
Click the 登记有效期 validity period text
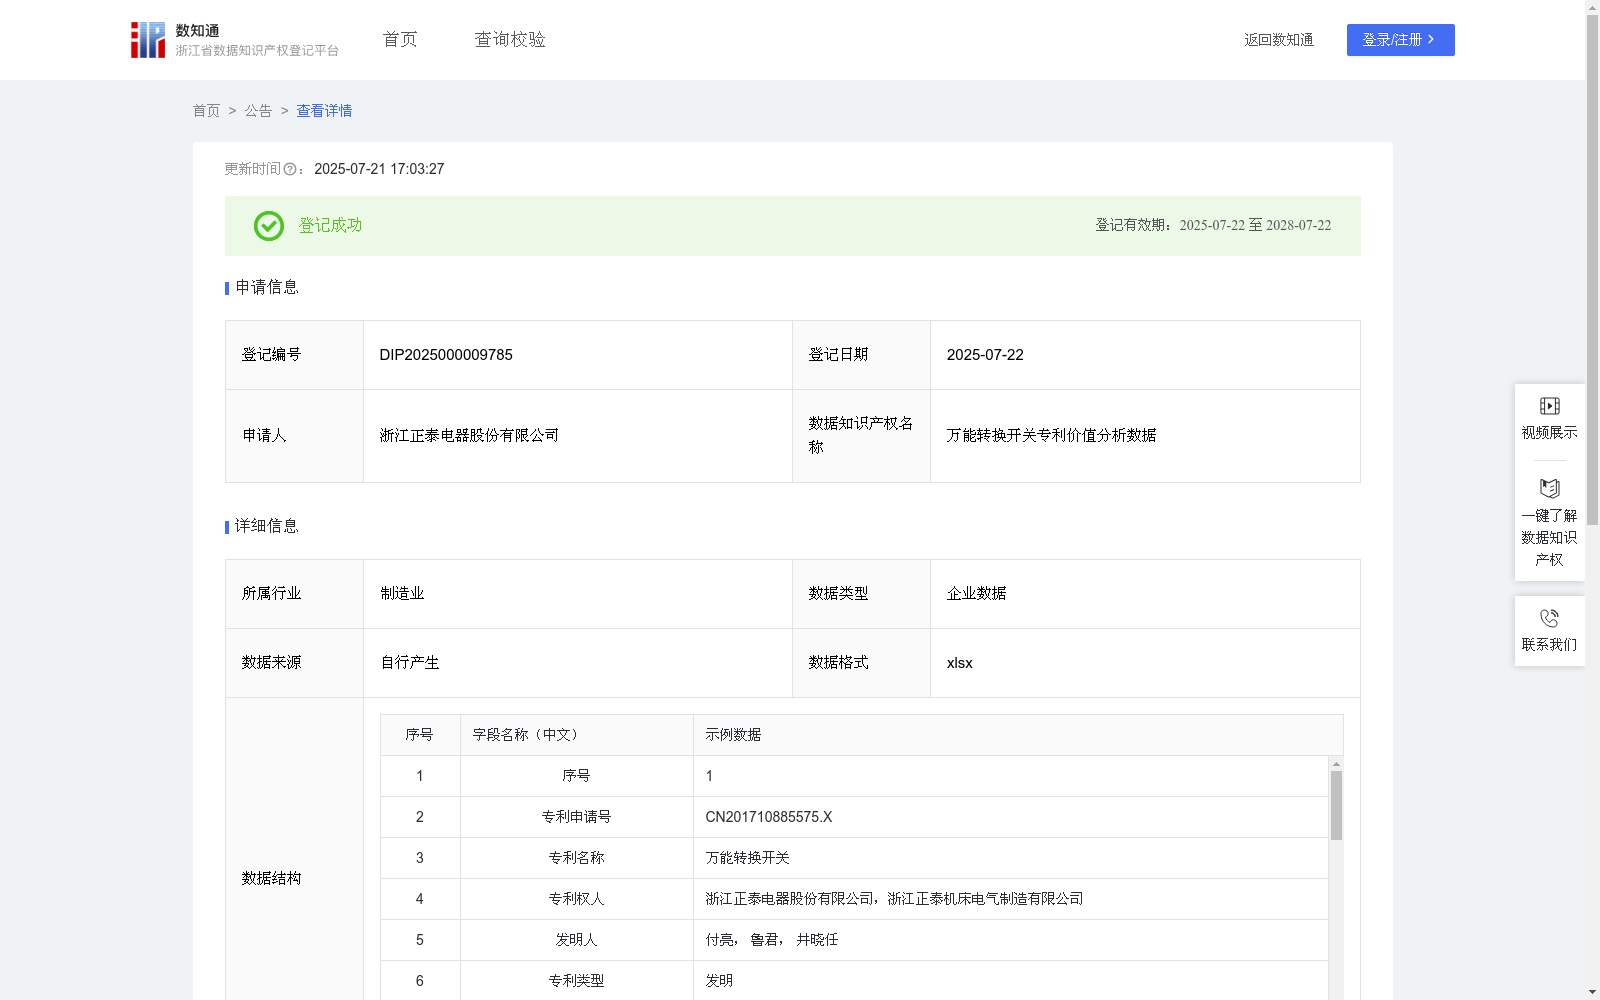(1213, 226)
